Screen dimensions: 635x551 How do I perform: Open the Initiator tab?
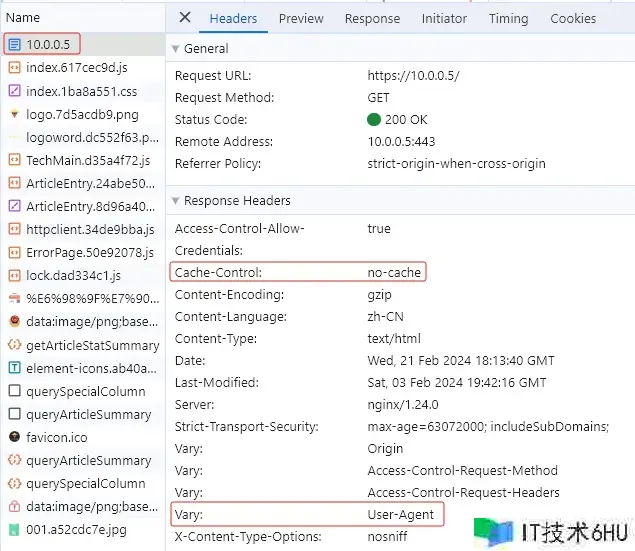click(x=444, y=18)
